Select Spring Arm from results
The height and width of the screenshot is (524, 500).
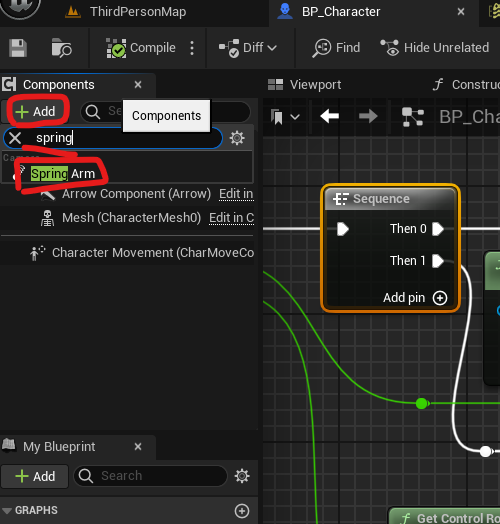[63, 174]
